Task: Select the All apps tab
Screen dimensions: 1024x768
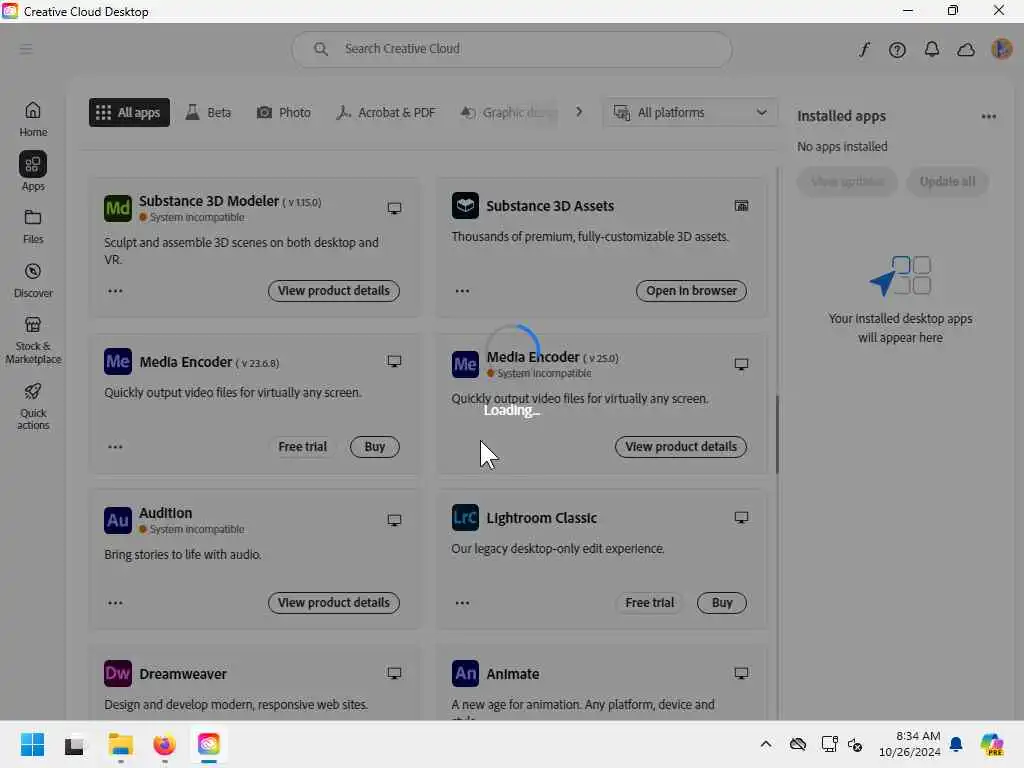Action: (x=129, y=112)
